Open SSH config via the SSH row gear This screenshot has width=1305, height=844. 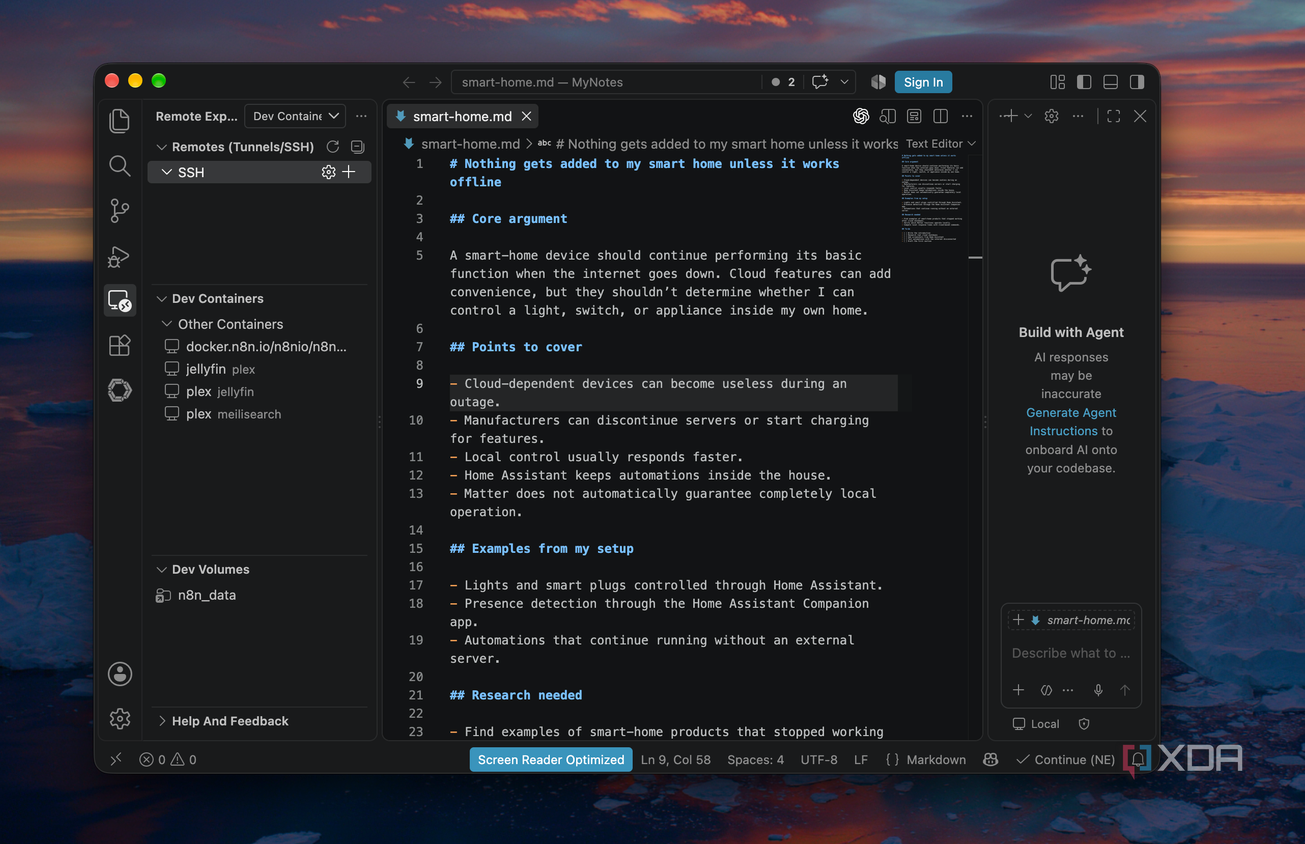click(x=328, y=172)
